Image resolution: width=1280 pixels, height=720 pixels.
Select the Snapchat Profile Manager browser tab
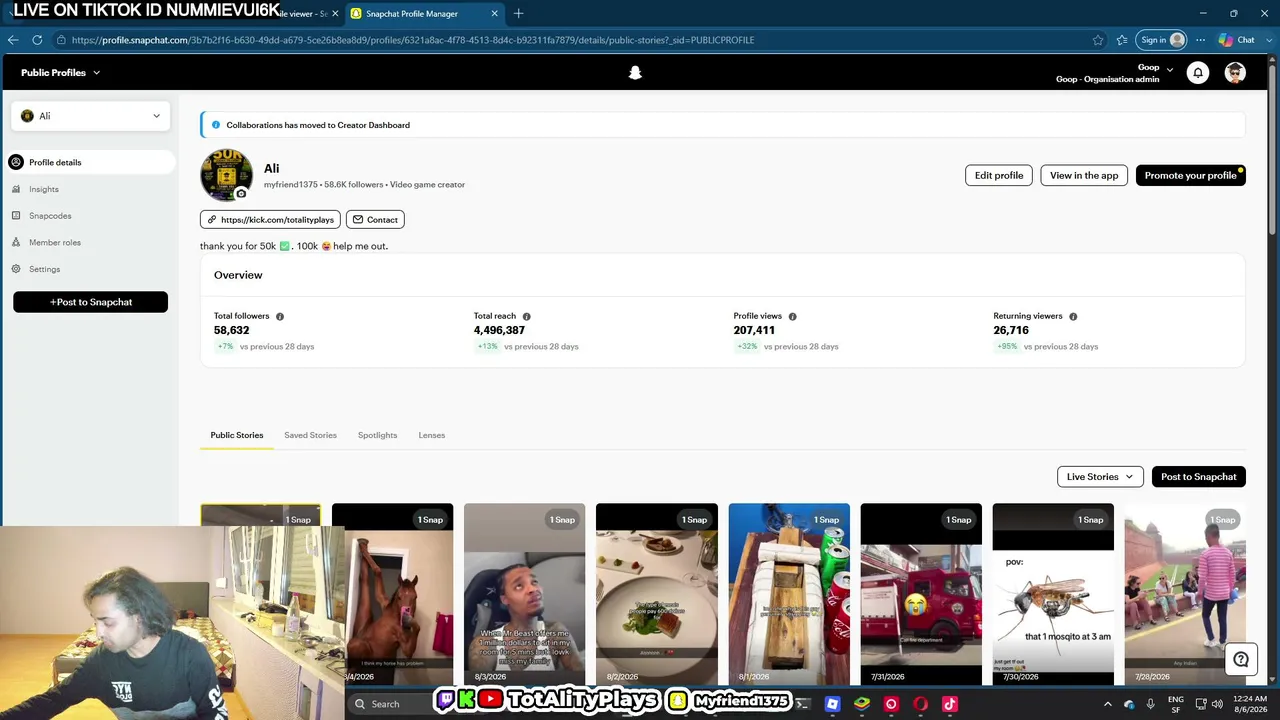423,14
